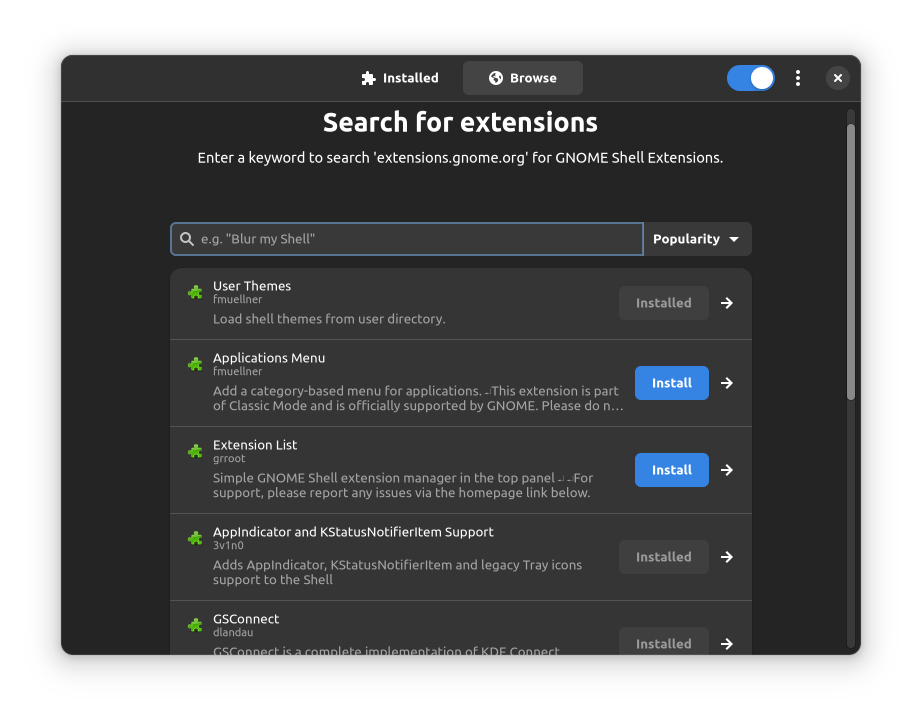The height and width of the screenshot is (722, 922).
Task: Click the Extension List puzzle icon
Action: pyautogui.click(x=195, y=451)
